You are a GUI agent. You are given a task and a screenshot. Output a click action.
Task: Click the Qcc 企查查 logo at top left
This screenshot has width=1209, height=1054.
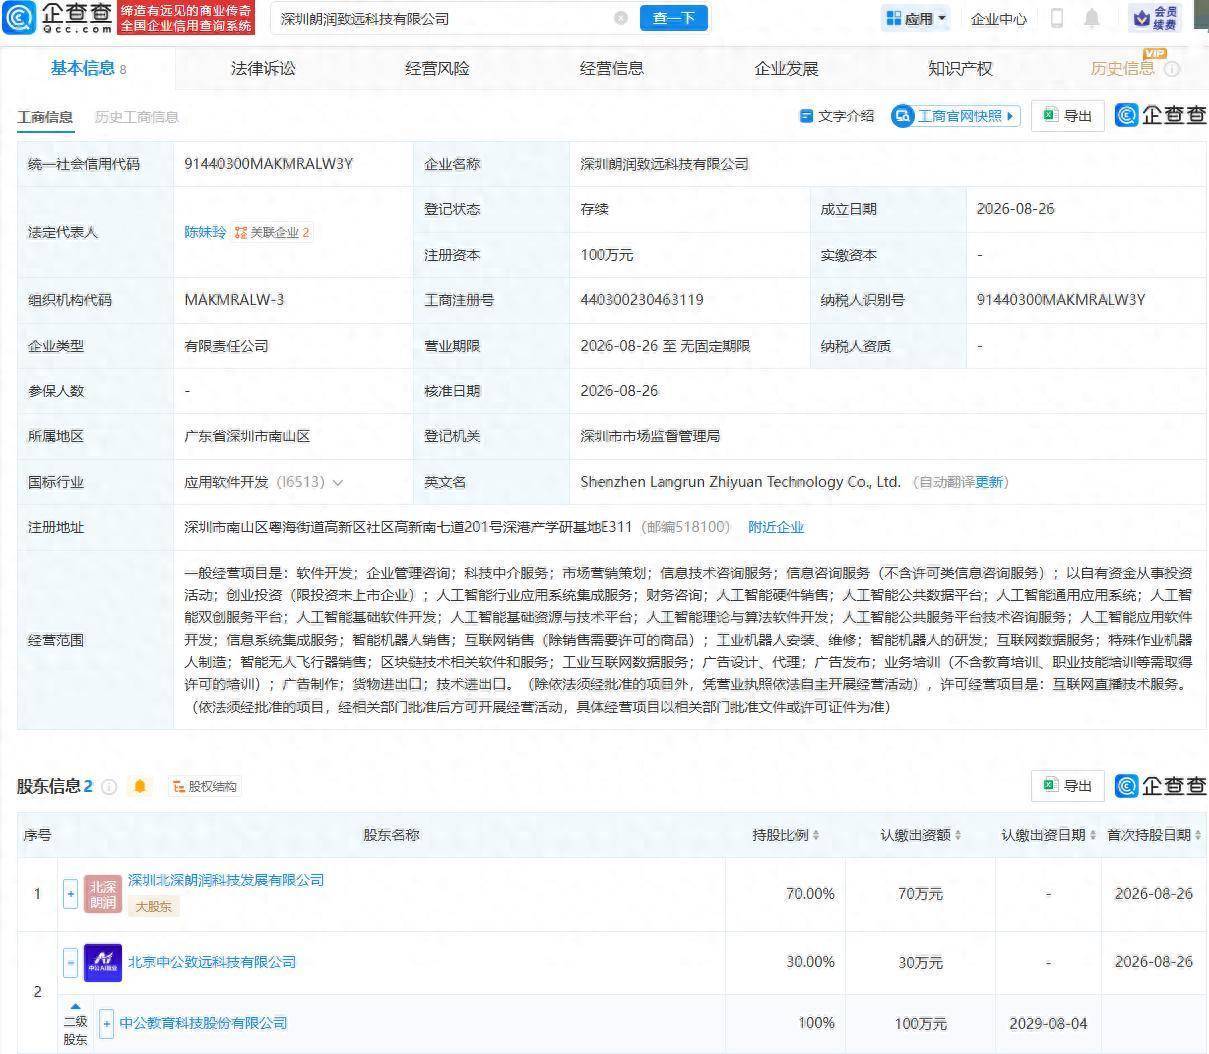point(57,17)
